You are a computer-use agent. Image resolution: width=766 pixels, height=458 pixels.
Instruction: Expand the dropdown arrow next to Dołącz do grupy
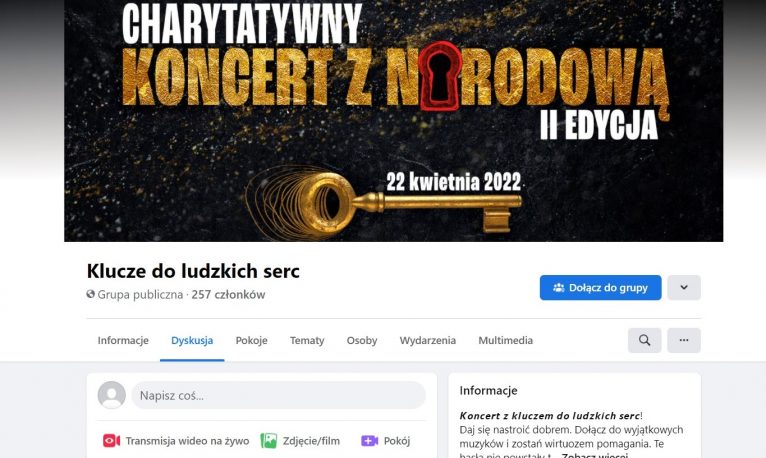click(x=684, y=288)
